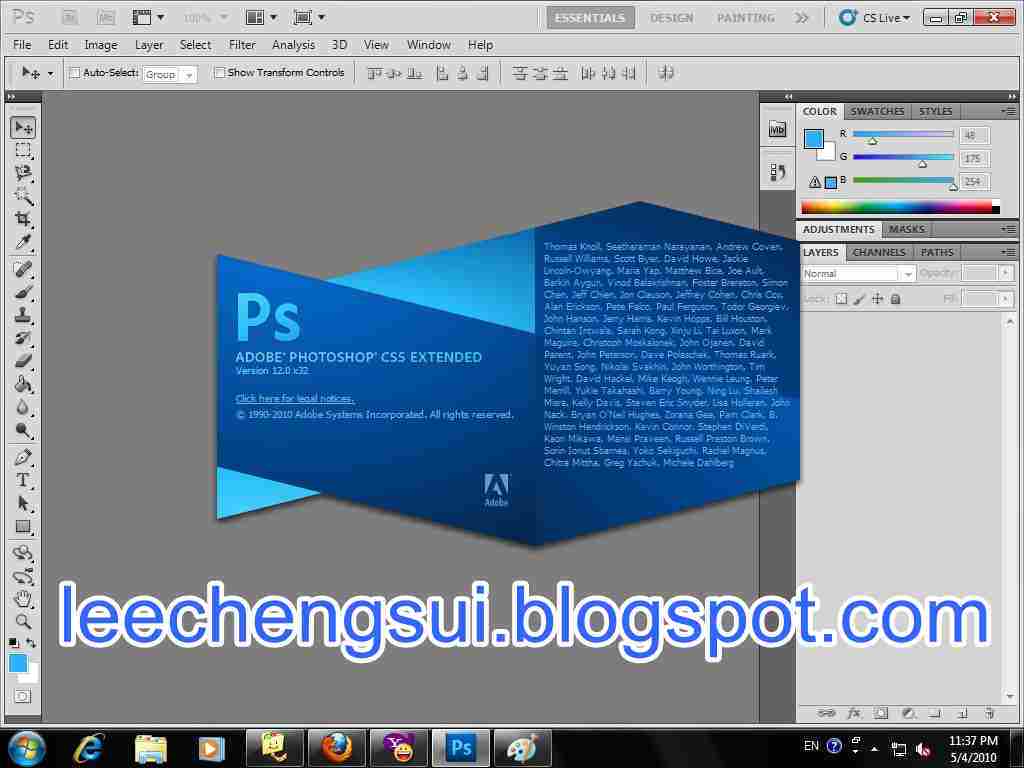Click the R slider in Color panel
Viewport: 1024px width, 768px height.
(x=903, y=135)
